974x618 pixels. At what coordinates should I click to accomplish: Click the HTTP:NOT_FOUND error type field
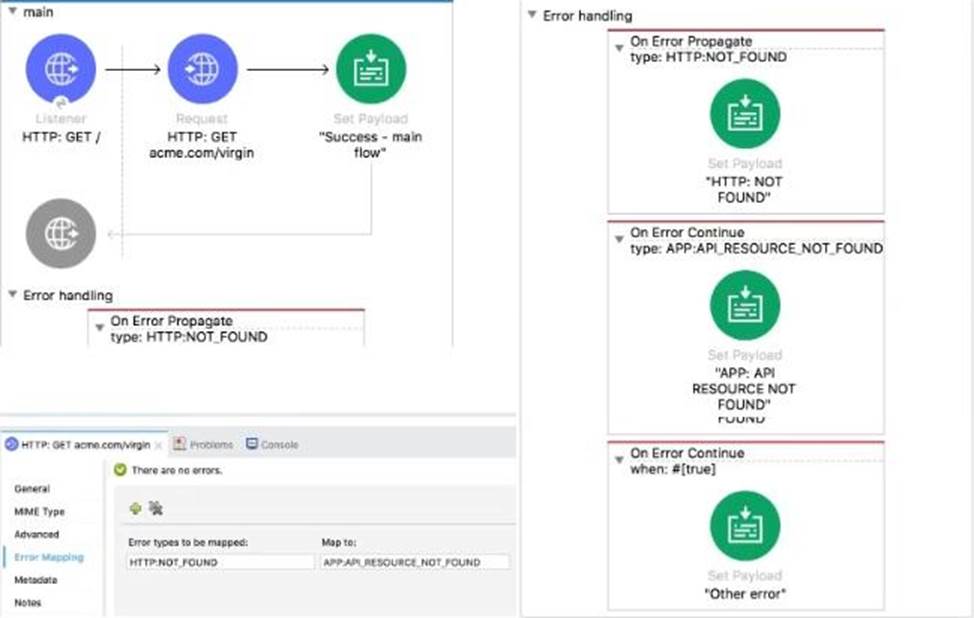[x=220, y=563]
